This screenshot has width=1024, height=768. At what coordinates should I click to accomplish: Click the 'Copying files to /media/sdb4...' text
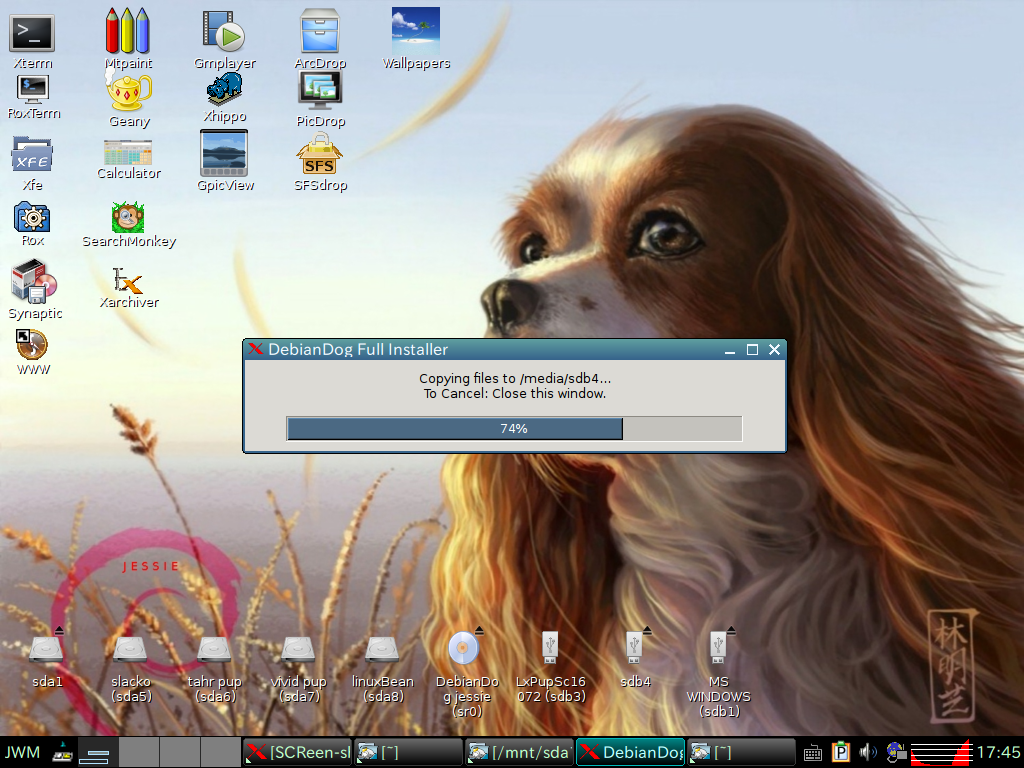pyautogui.click(x=515, y=378)
